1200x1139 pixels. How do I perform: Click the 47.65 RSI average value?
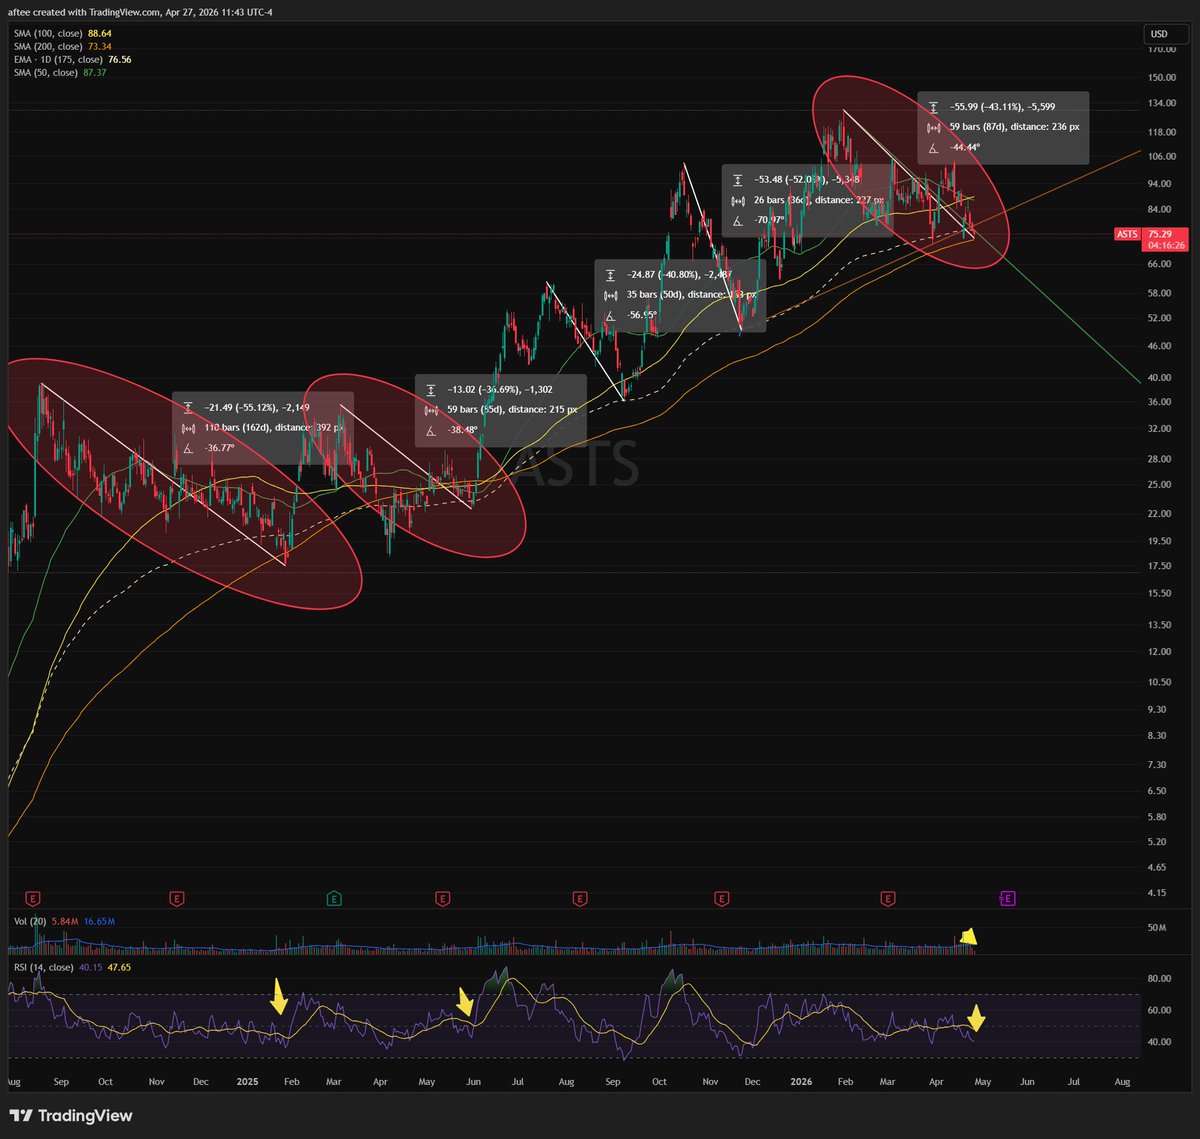[119, 967]
